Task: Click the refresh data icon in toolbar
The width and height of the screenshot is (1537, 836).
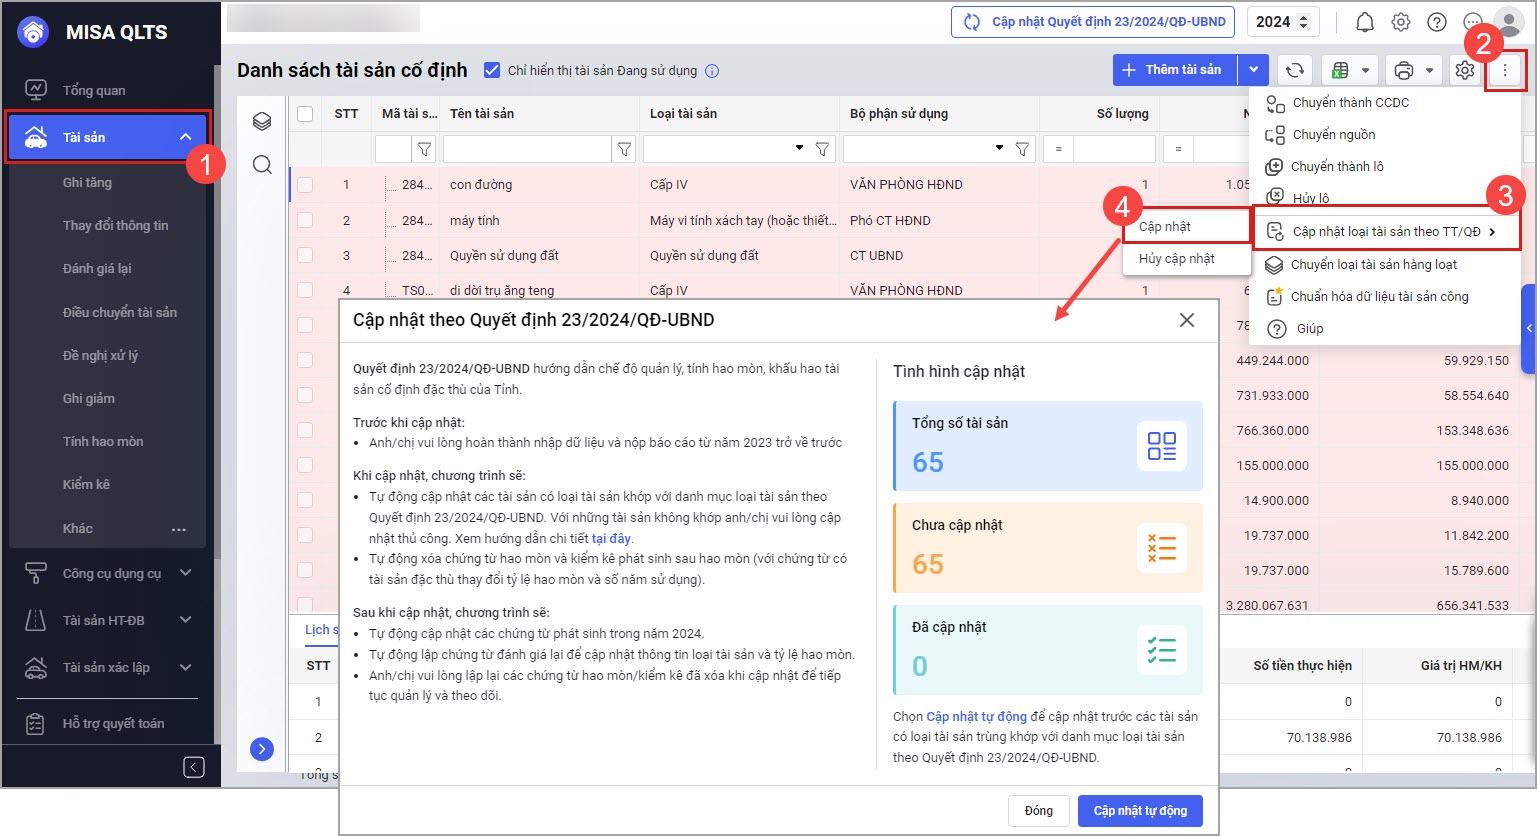Action: click(x=1294, y=70)
